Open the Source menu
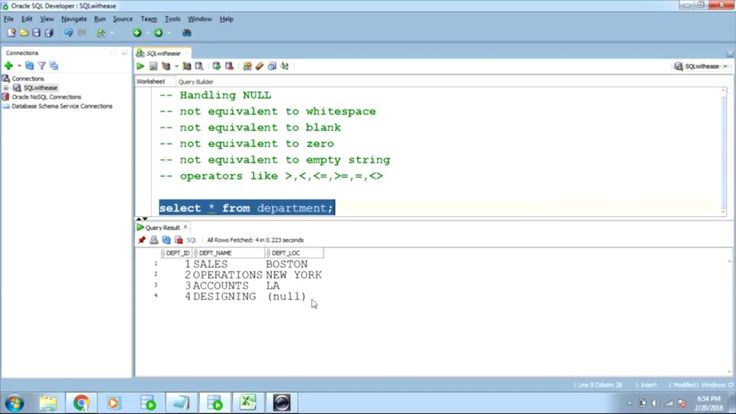This screenshot has height=414, width=736. (123, 19)
